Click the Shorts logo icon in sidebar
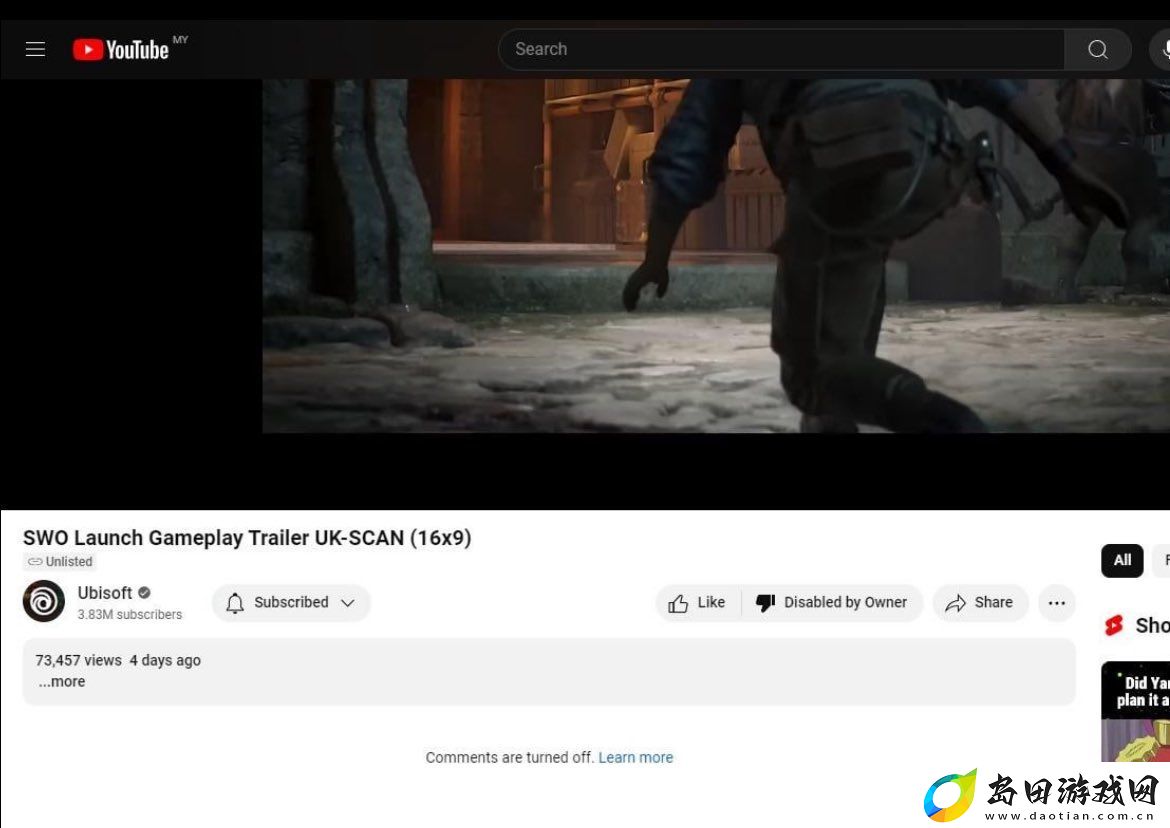This screenshot has height=828, width=1170. point(1114,625)
